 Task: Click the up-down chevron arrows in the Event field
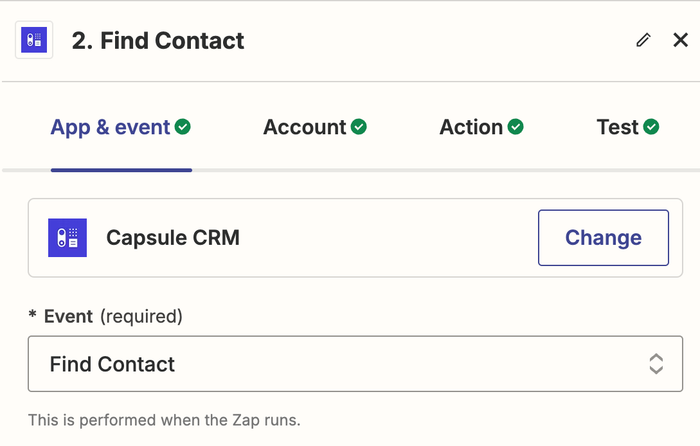656,364
